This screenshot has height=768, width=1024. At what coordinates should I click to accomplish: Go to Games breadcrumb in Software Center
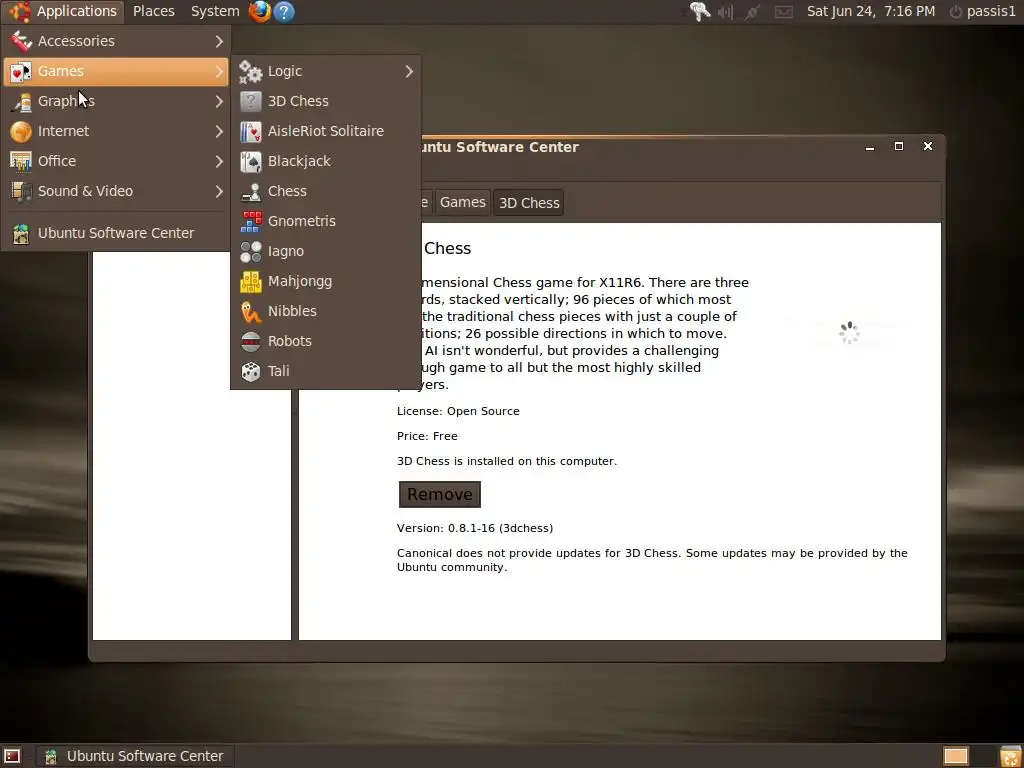click(462, 202)
